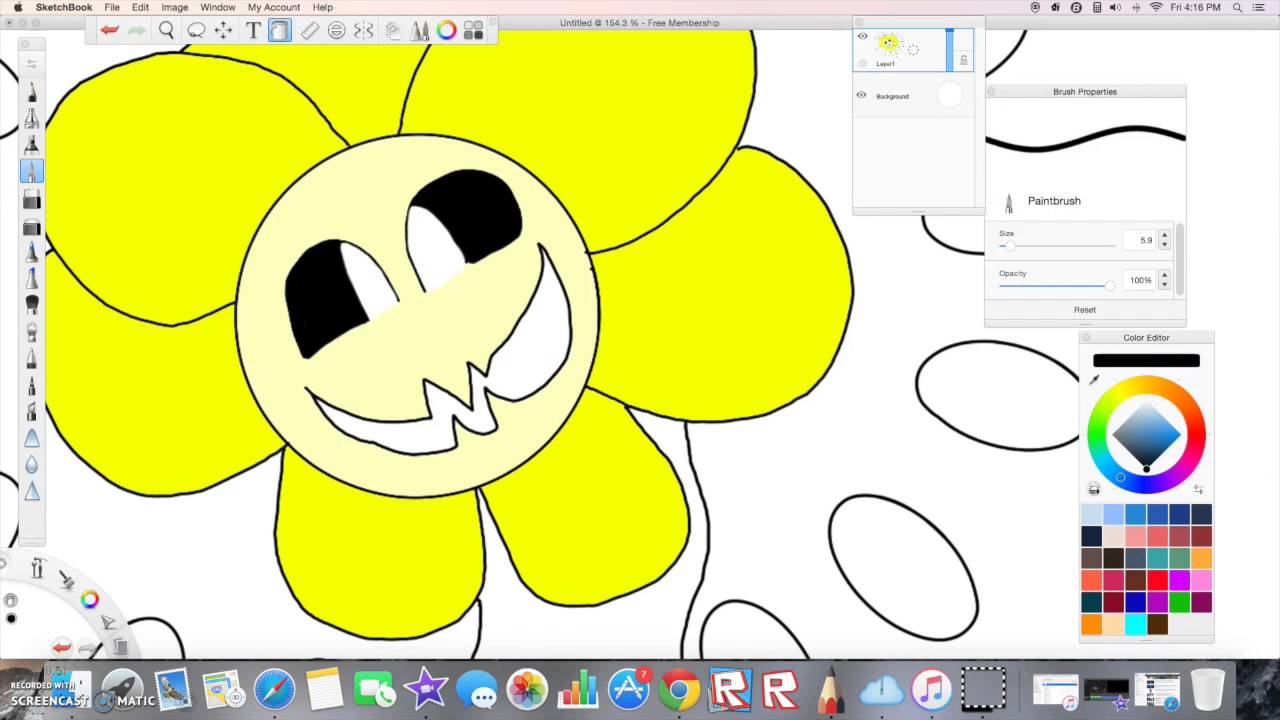Click the Wi-Fi status icon in menu bar

[x=1156, y=7]
